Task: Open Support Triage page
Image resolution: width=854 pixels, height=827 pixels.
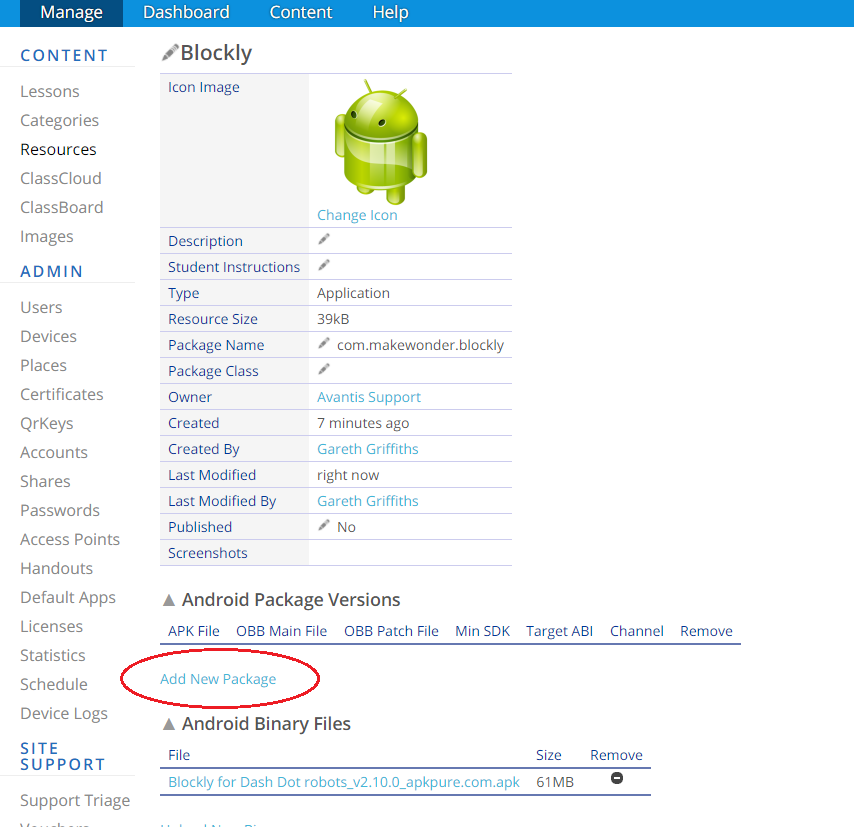Action: pyautogui.click(x=75, y=801)
